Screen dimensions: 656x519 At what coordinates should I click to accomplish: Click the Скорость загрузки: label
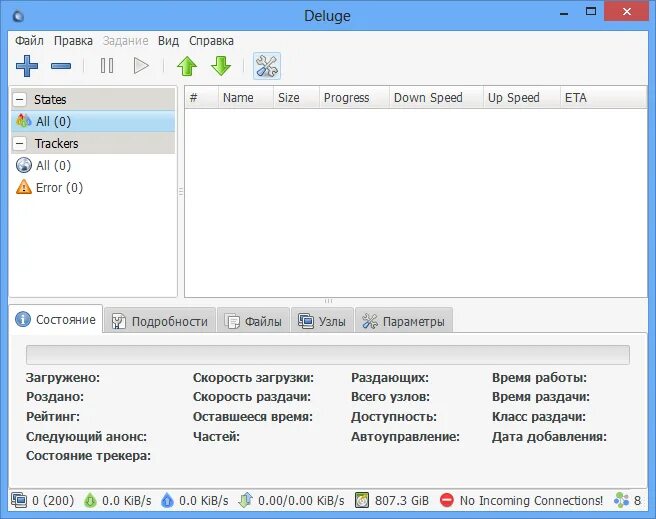[x=253, y=378]
